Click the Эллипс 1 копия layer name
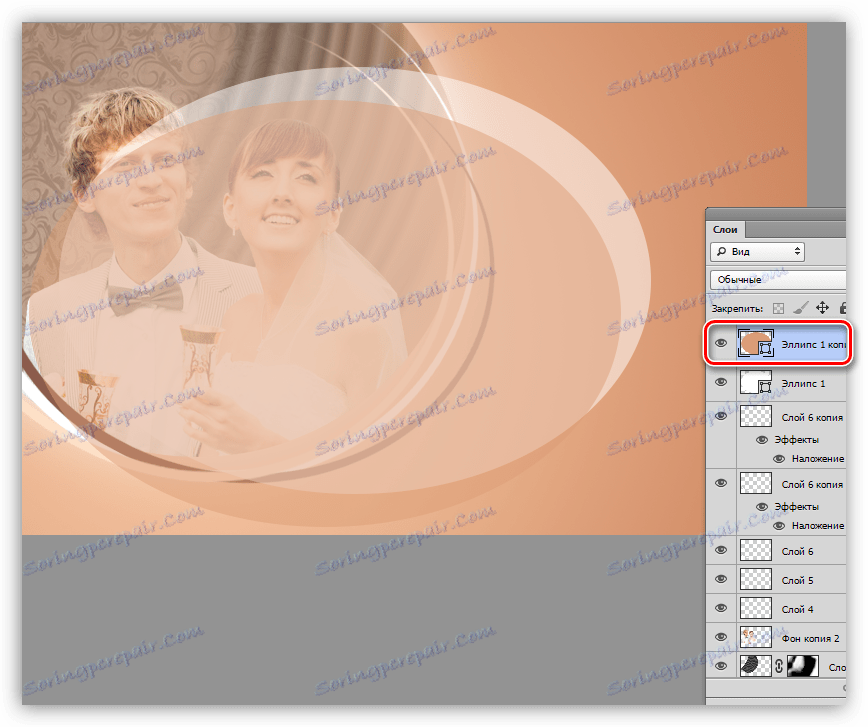Image resolution: width=868 pixels, height=727 pixels. (813, 345)
